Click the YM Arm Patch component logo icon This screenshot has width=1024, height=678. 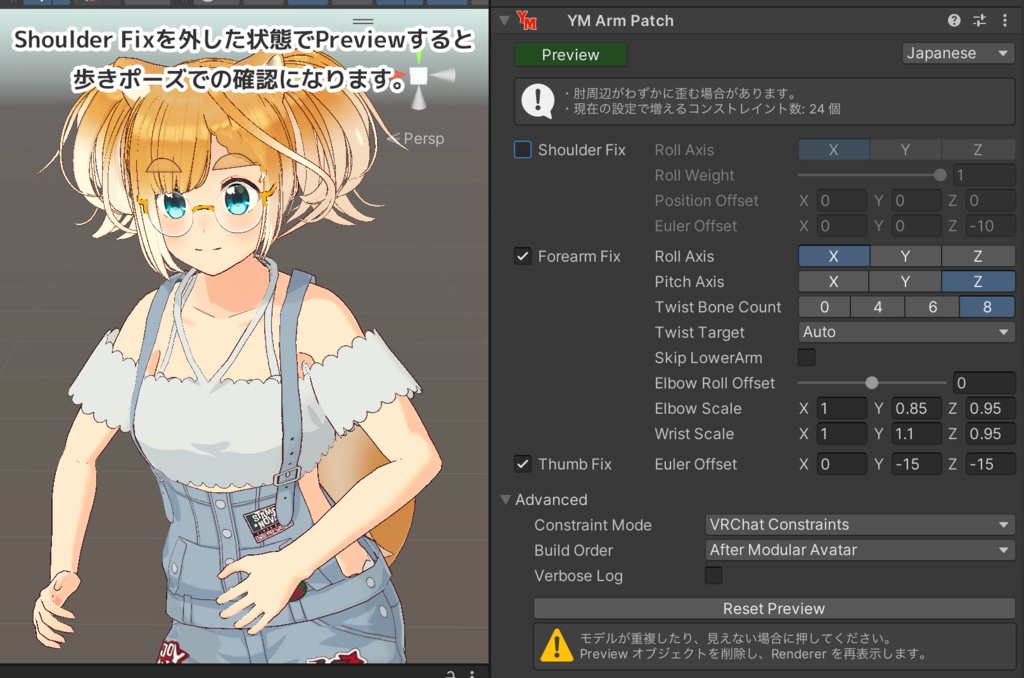526,20
